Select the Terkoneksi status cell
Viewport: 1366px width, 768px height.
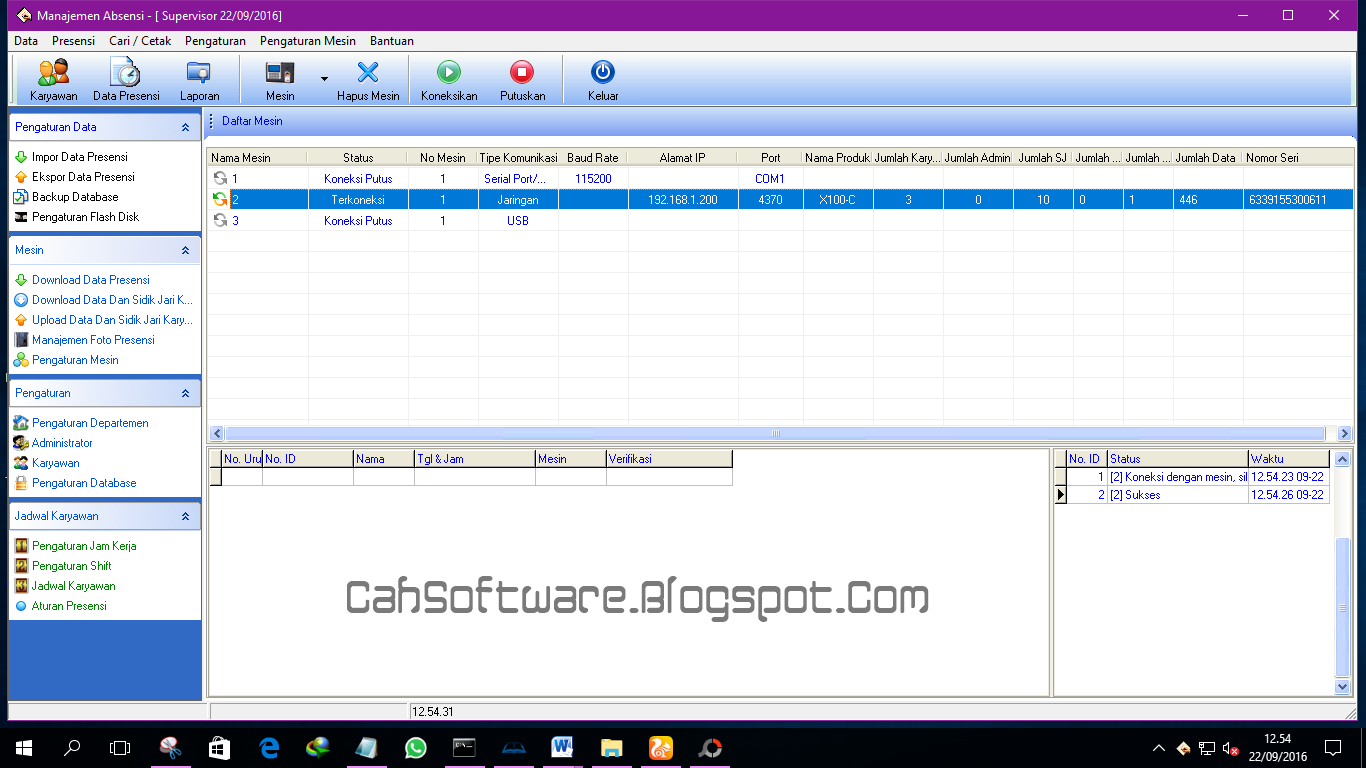(x=358, y=199)
